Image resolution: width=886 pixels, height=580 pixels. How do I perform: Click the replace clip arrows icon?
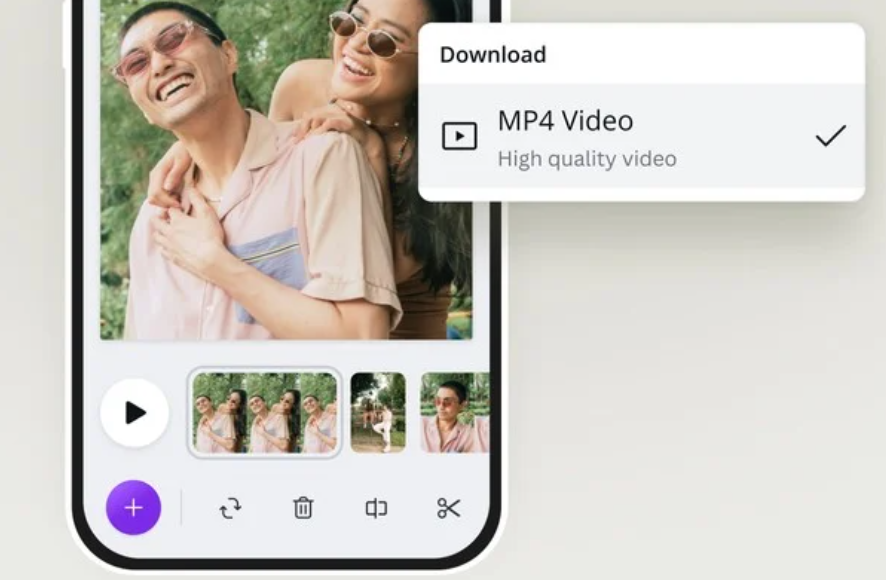click(231, 508)
